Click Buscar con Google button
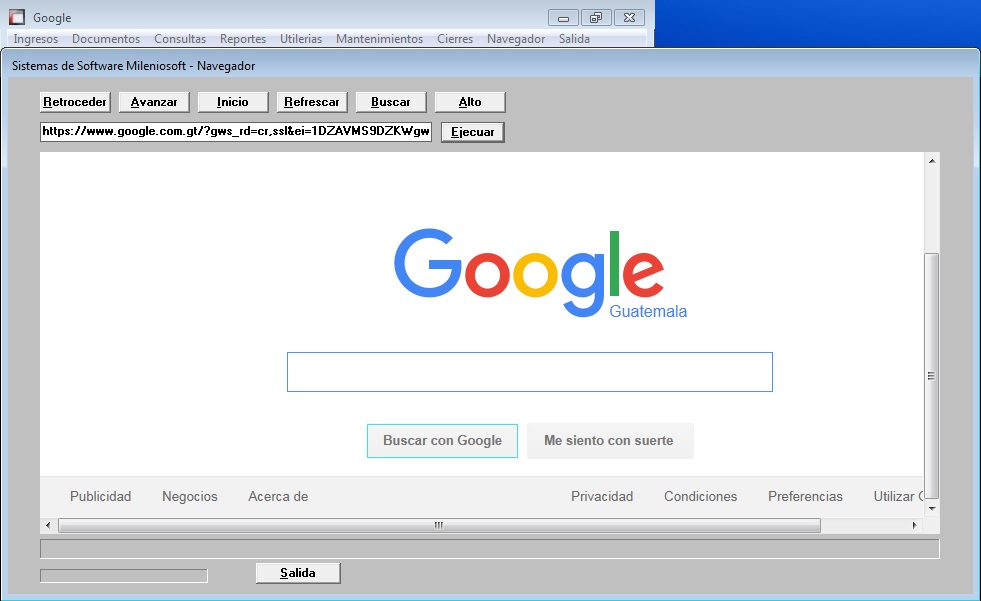Viewport: 981px width, 601px height. [442, 441]
